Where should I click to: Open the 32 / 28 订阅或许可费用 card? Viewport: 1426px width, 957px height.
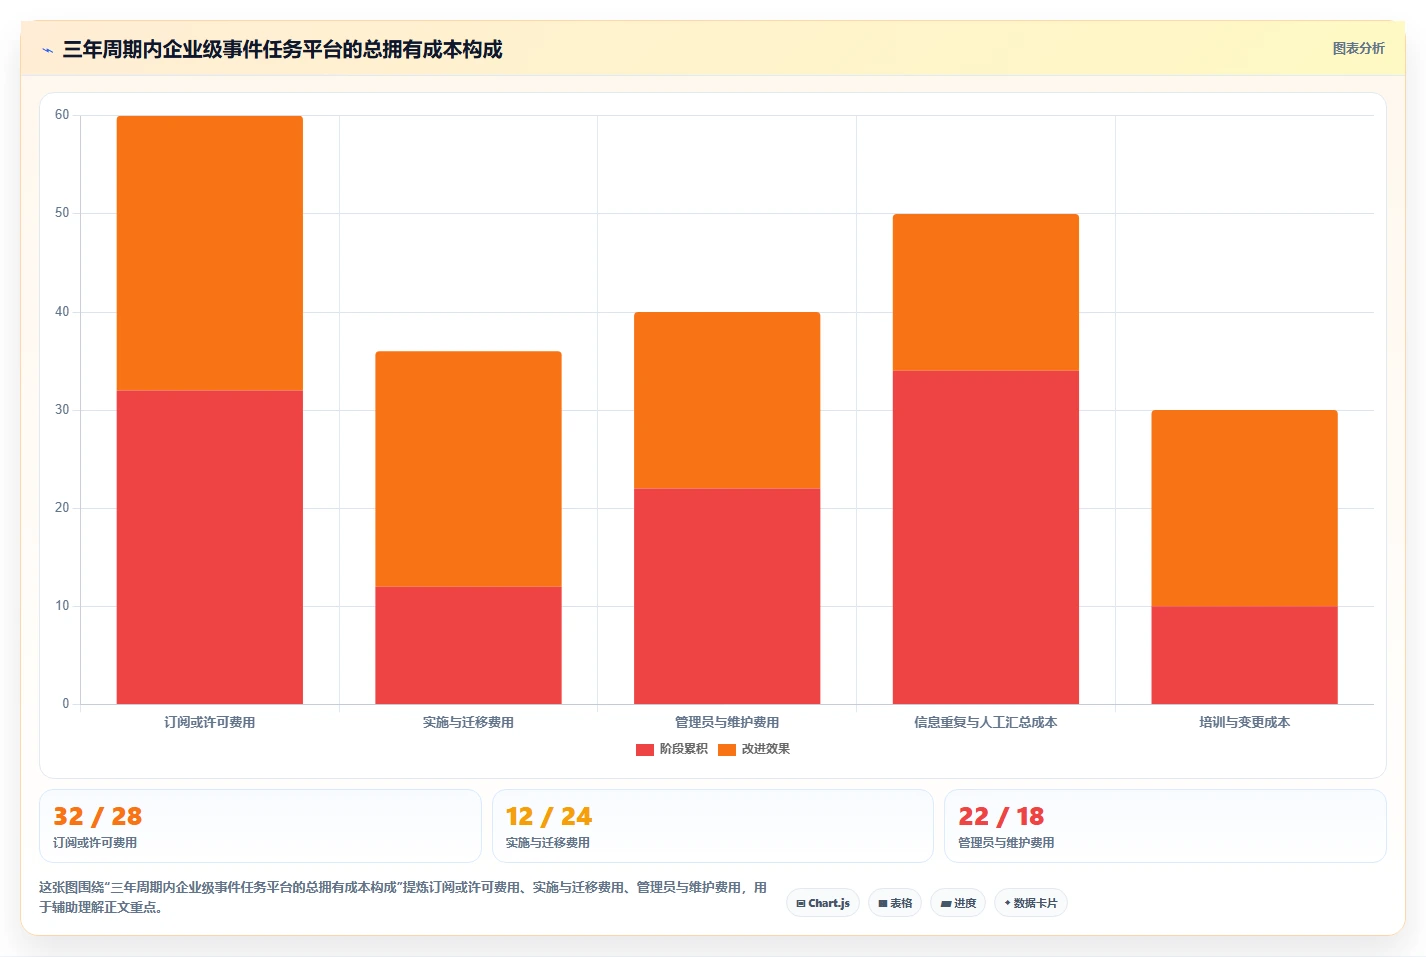(260, 826)
